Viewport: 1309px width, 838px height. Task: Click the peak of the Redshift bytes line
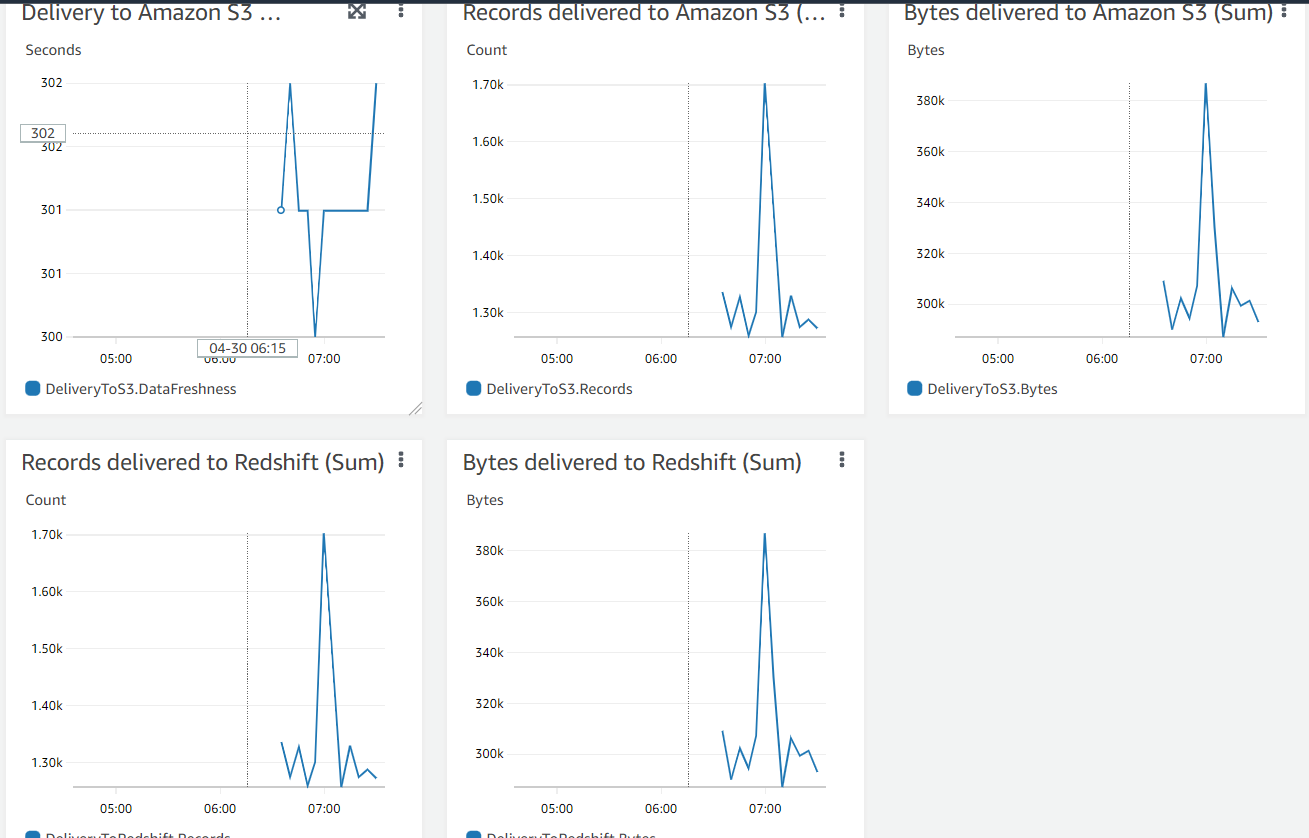[765, 534]
